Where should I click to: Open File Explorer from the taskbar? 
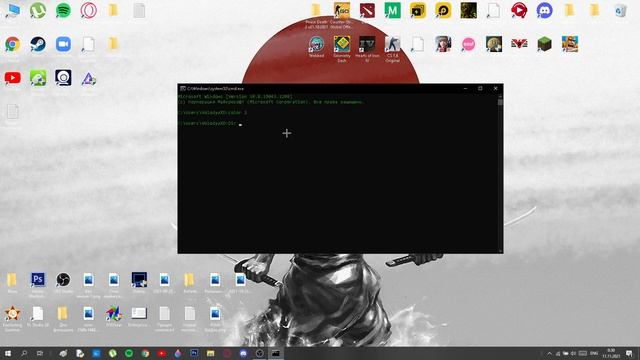(211, 353)
